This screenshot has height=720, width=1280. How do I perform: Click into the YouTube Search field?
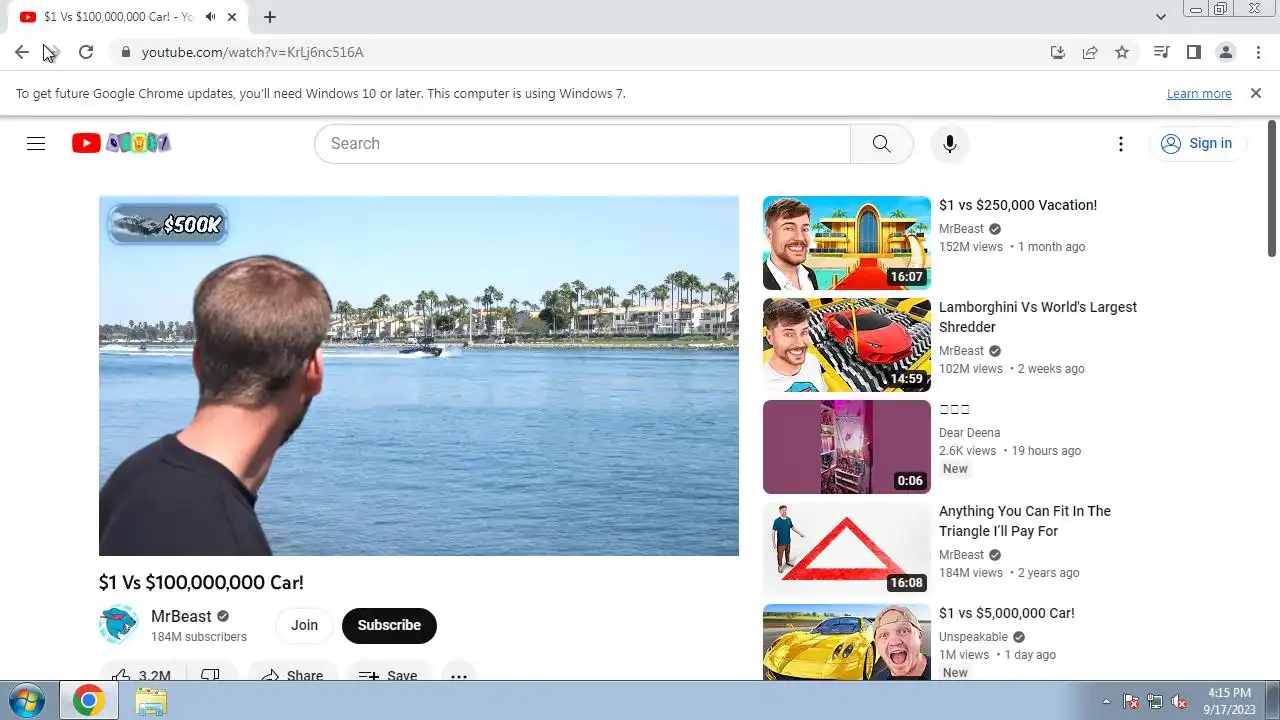click(583, 143)
